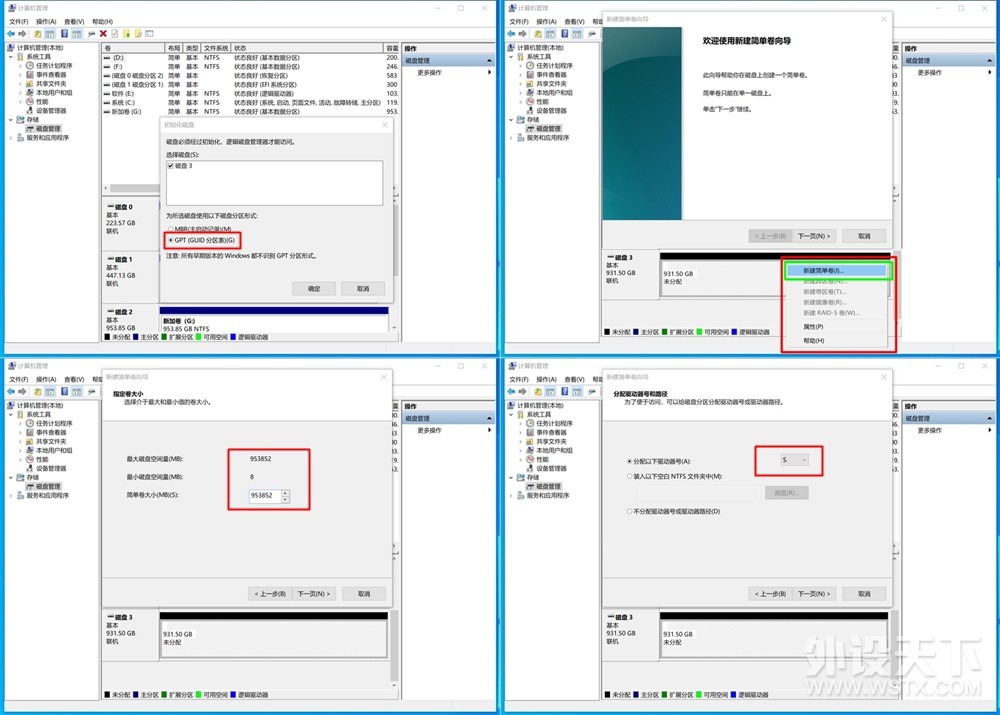1000x715 pixels.
Task: Click the 简单卷大小(MB) input field
Action: pos(265,496)
